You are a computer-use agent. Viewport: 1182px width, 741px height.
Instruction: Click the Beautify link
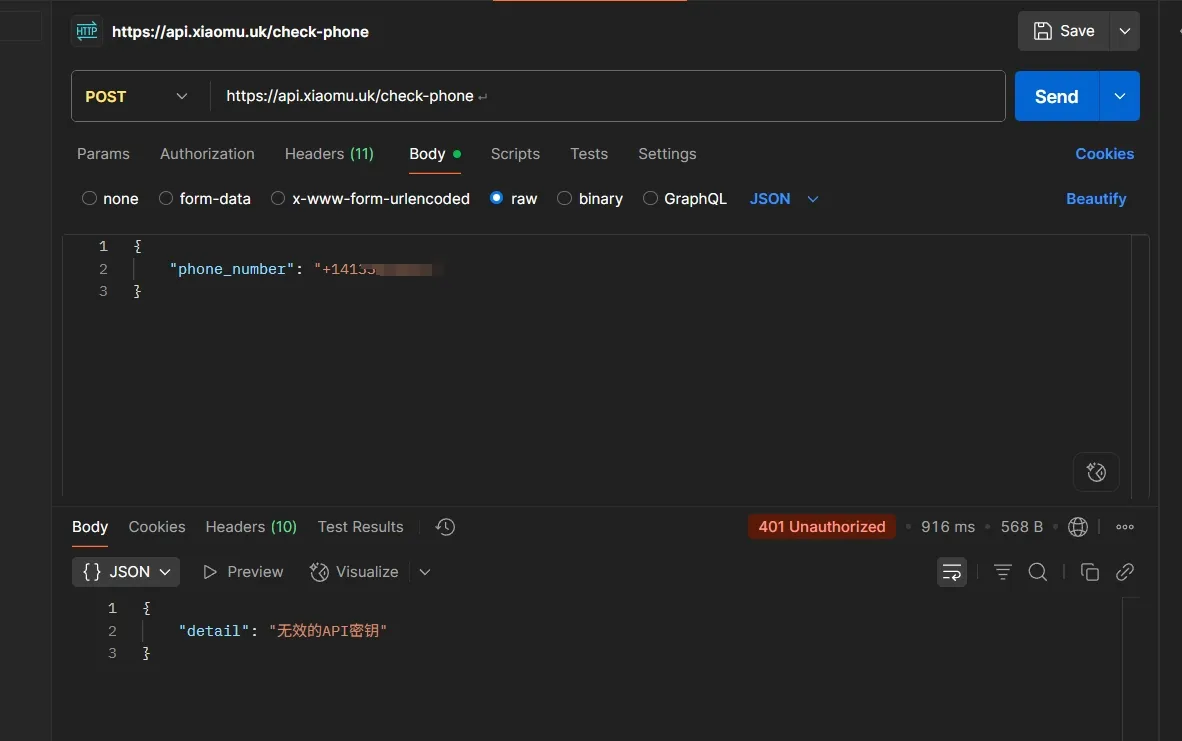tap(1096, 199)
